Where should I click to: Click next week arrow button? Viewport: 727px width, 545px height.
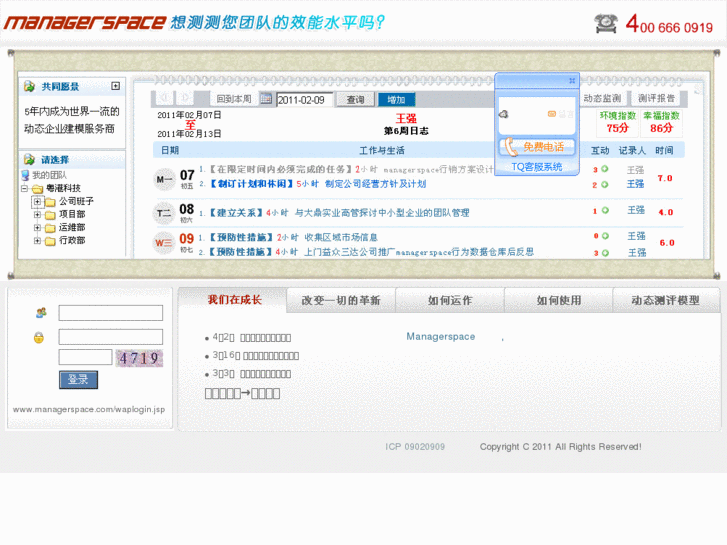(x=185, y=98)
